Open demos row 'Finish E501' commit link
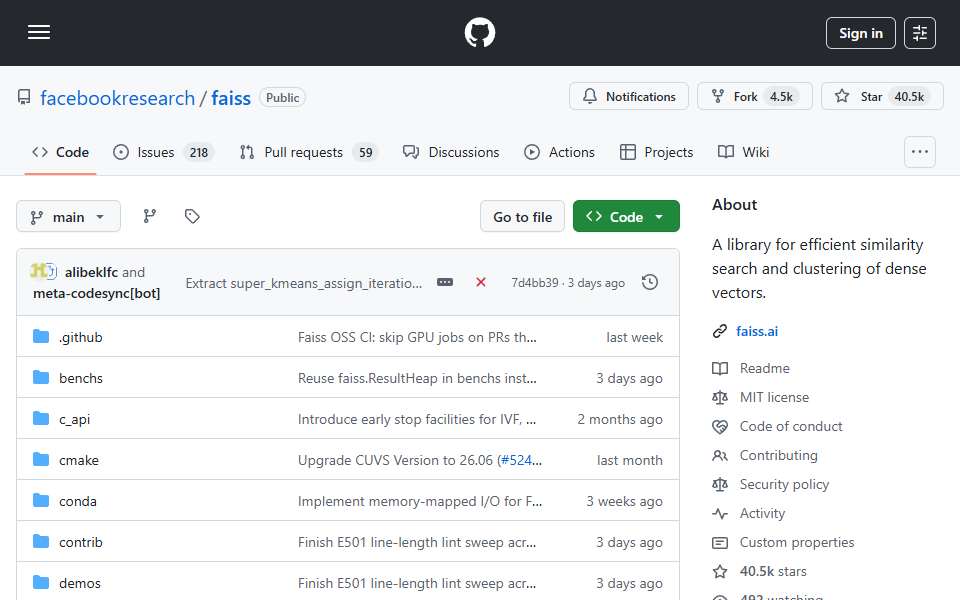This screenshot has width=960, height=600. 417,583
